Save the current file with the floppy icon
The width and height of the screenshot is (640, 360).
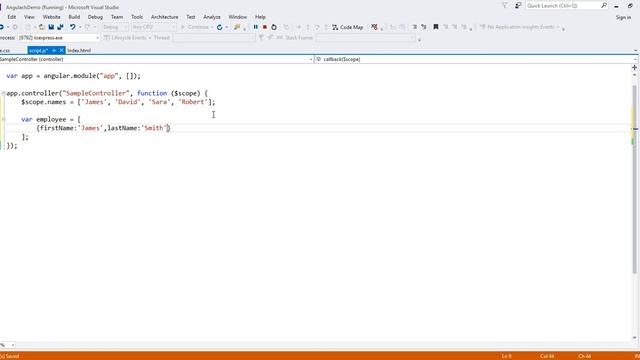[51, 27]
